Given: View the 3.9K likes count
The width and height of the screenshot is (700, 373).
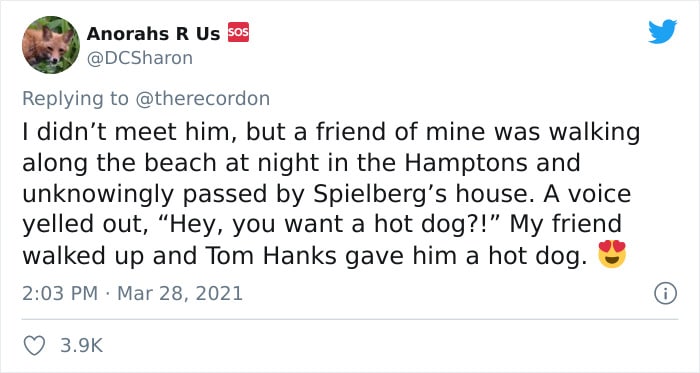Looking at the screenshot, I should [x=82, y=346].
